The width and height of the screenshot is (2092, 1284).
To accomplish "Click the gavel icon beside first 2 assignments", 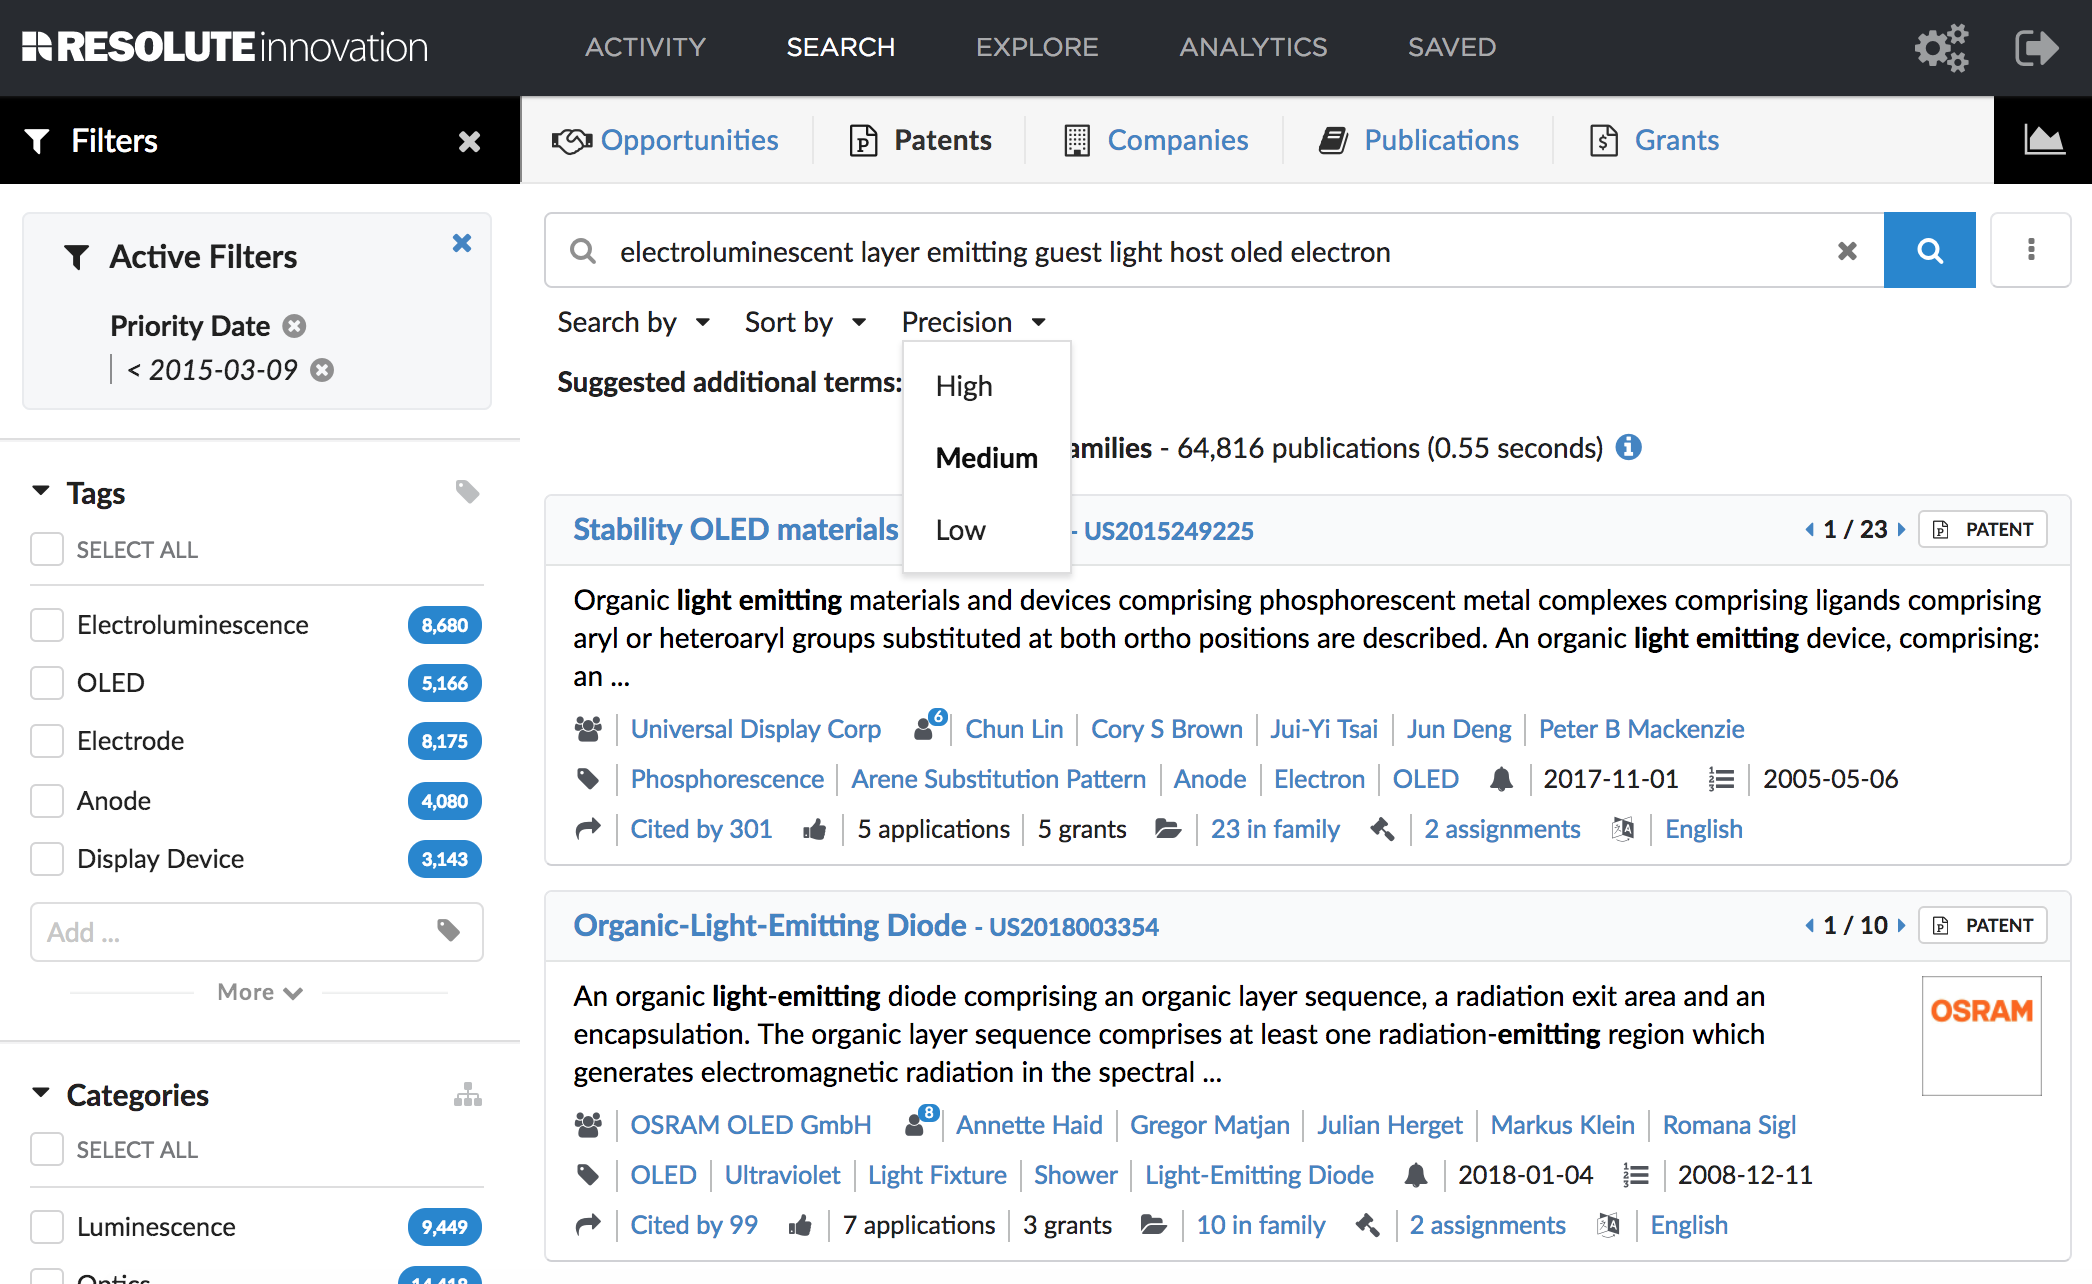I will tap(1382, 829).
